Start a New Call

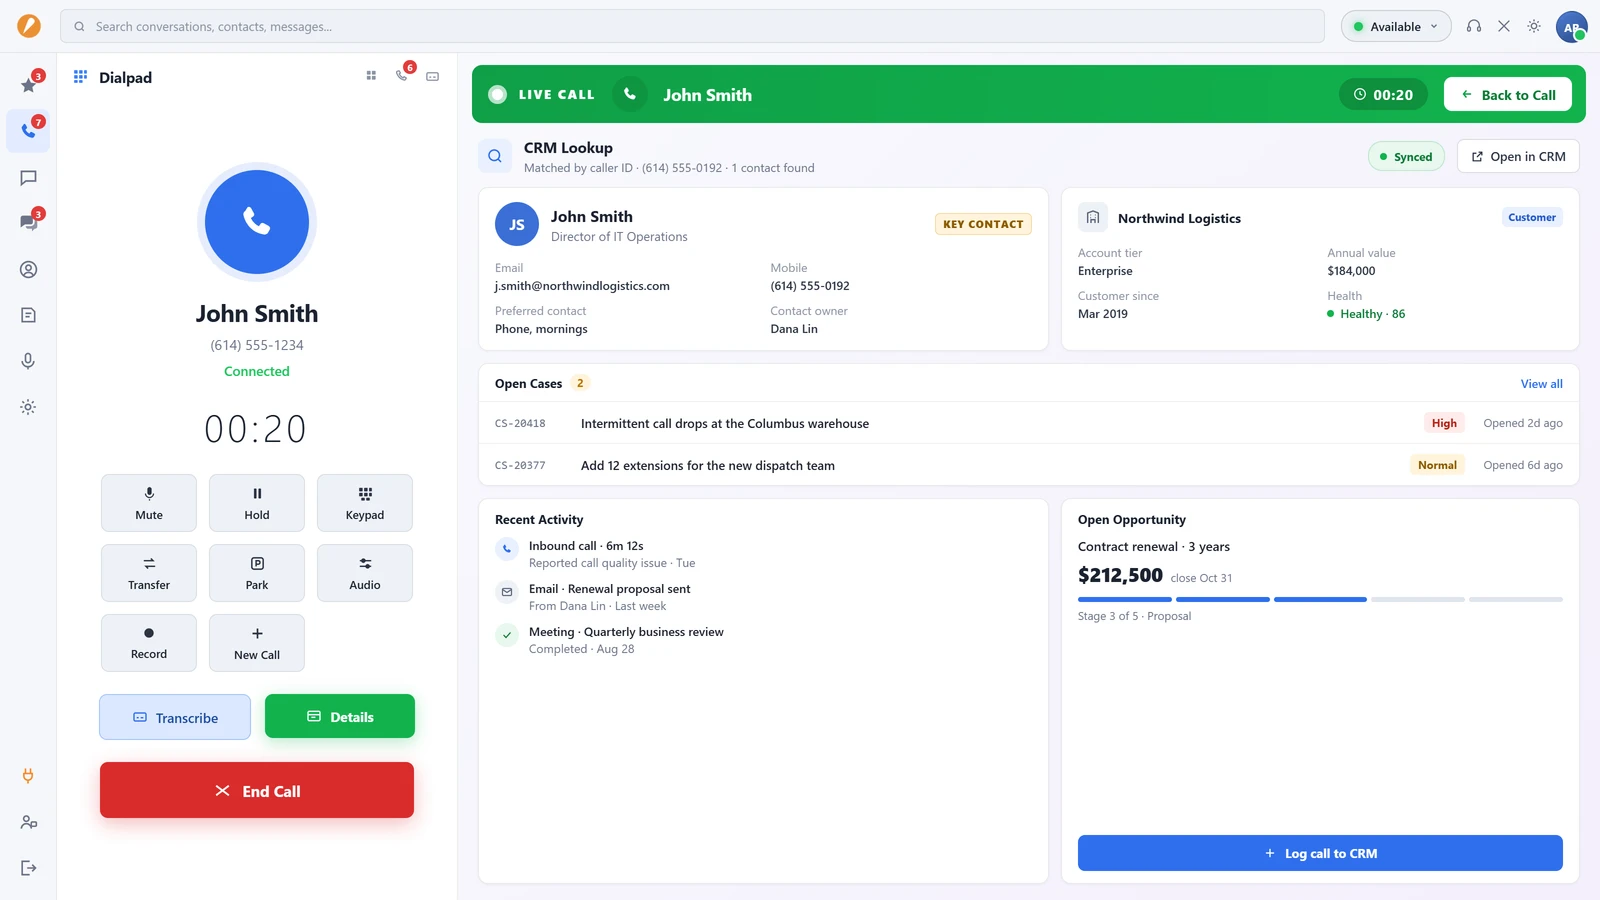pos(257,643)
